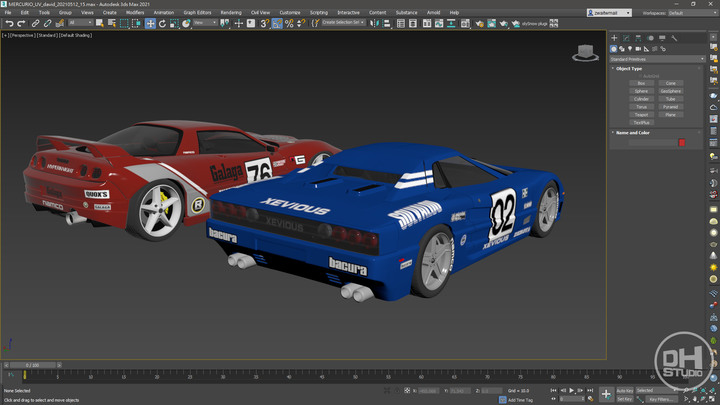Activate the Select and Scale tool
The image size is (720, 405).
tap(174, 23)
